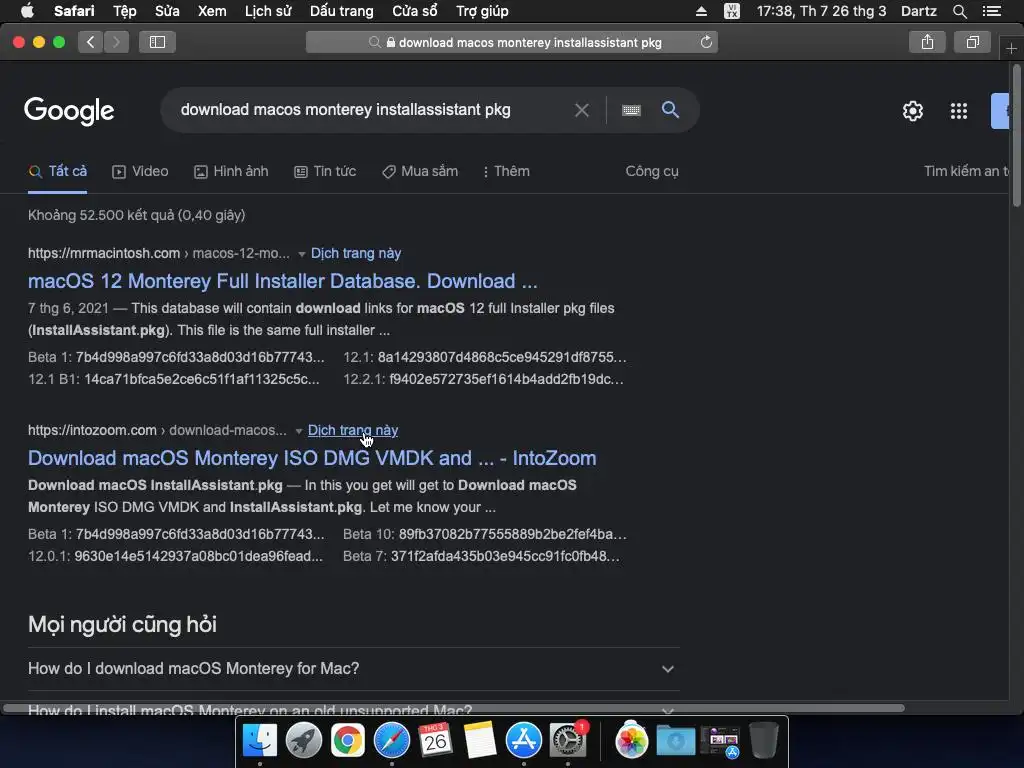
Task: Launch Google Chrome from the Dock
Action: click(347, 740)
